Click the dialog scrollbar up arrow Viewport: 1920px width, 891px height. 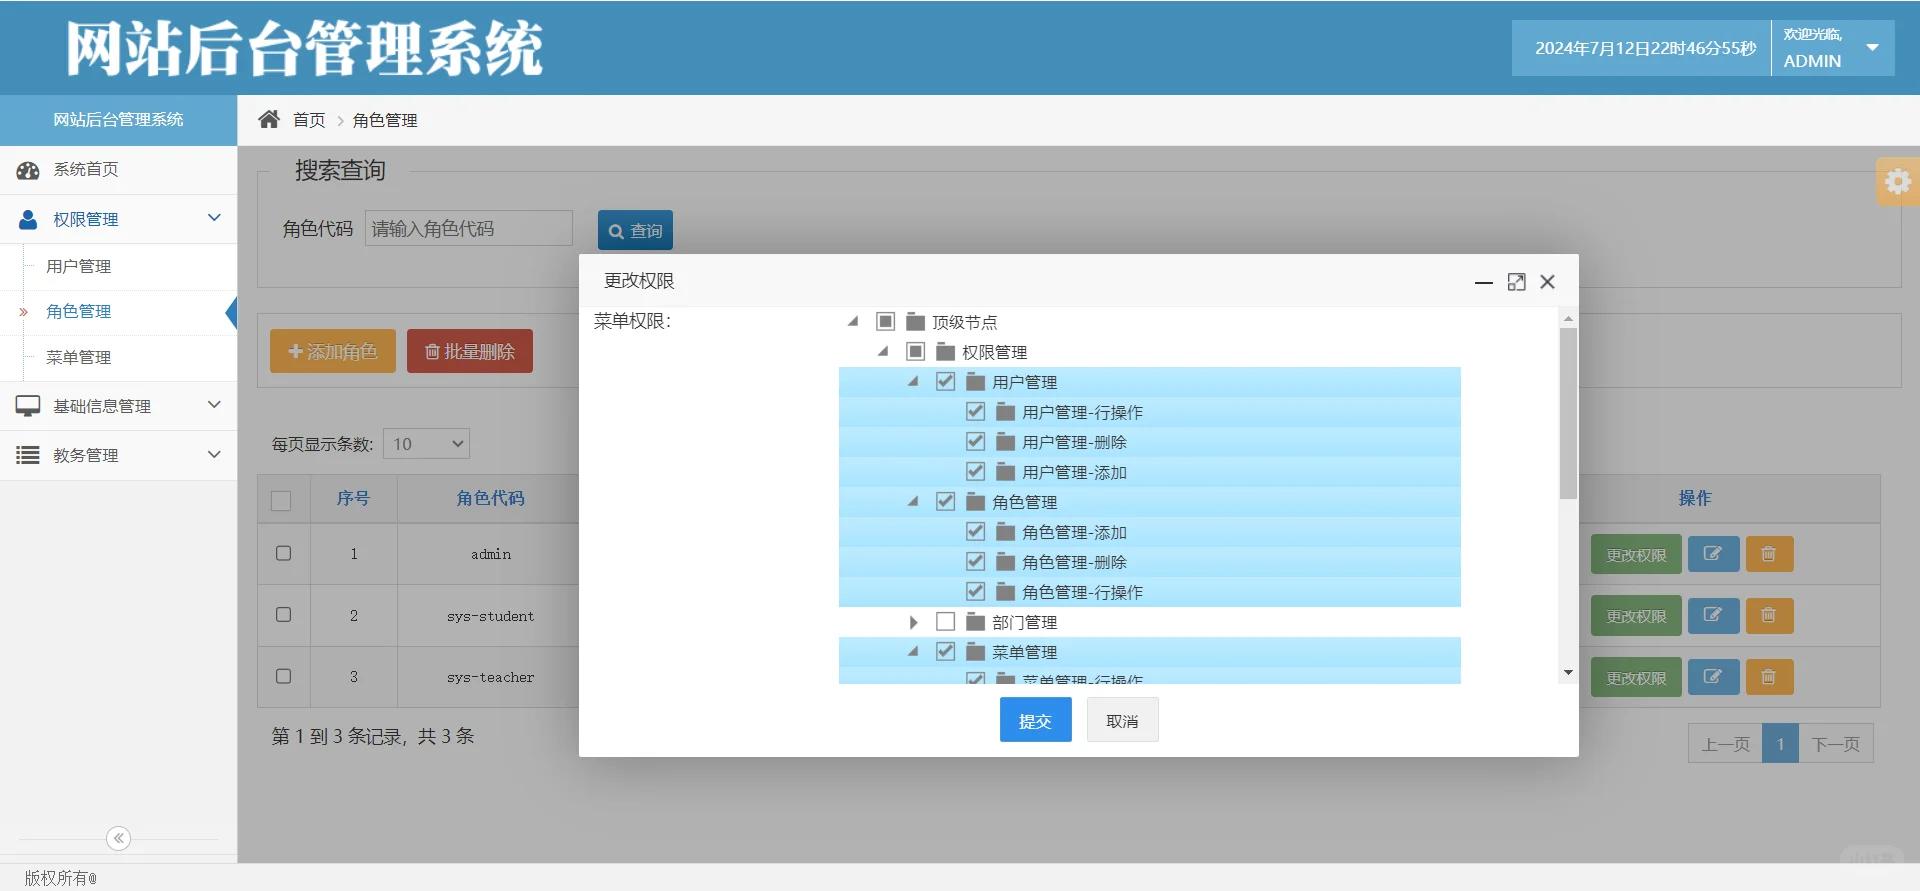point(1568,318)
